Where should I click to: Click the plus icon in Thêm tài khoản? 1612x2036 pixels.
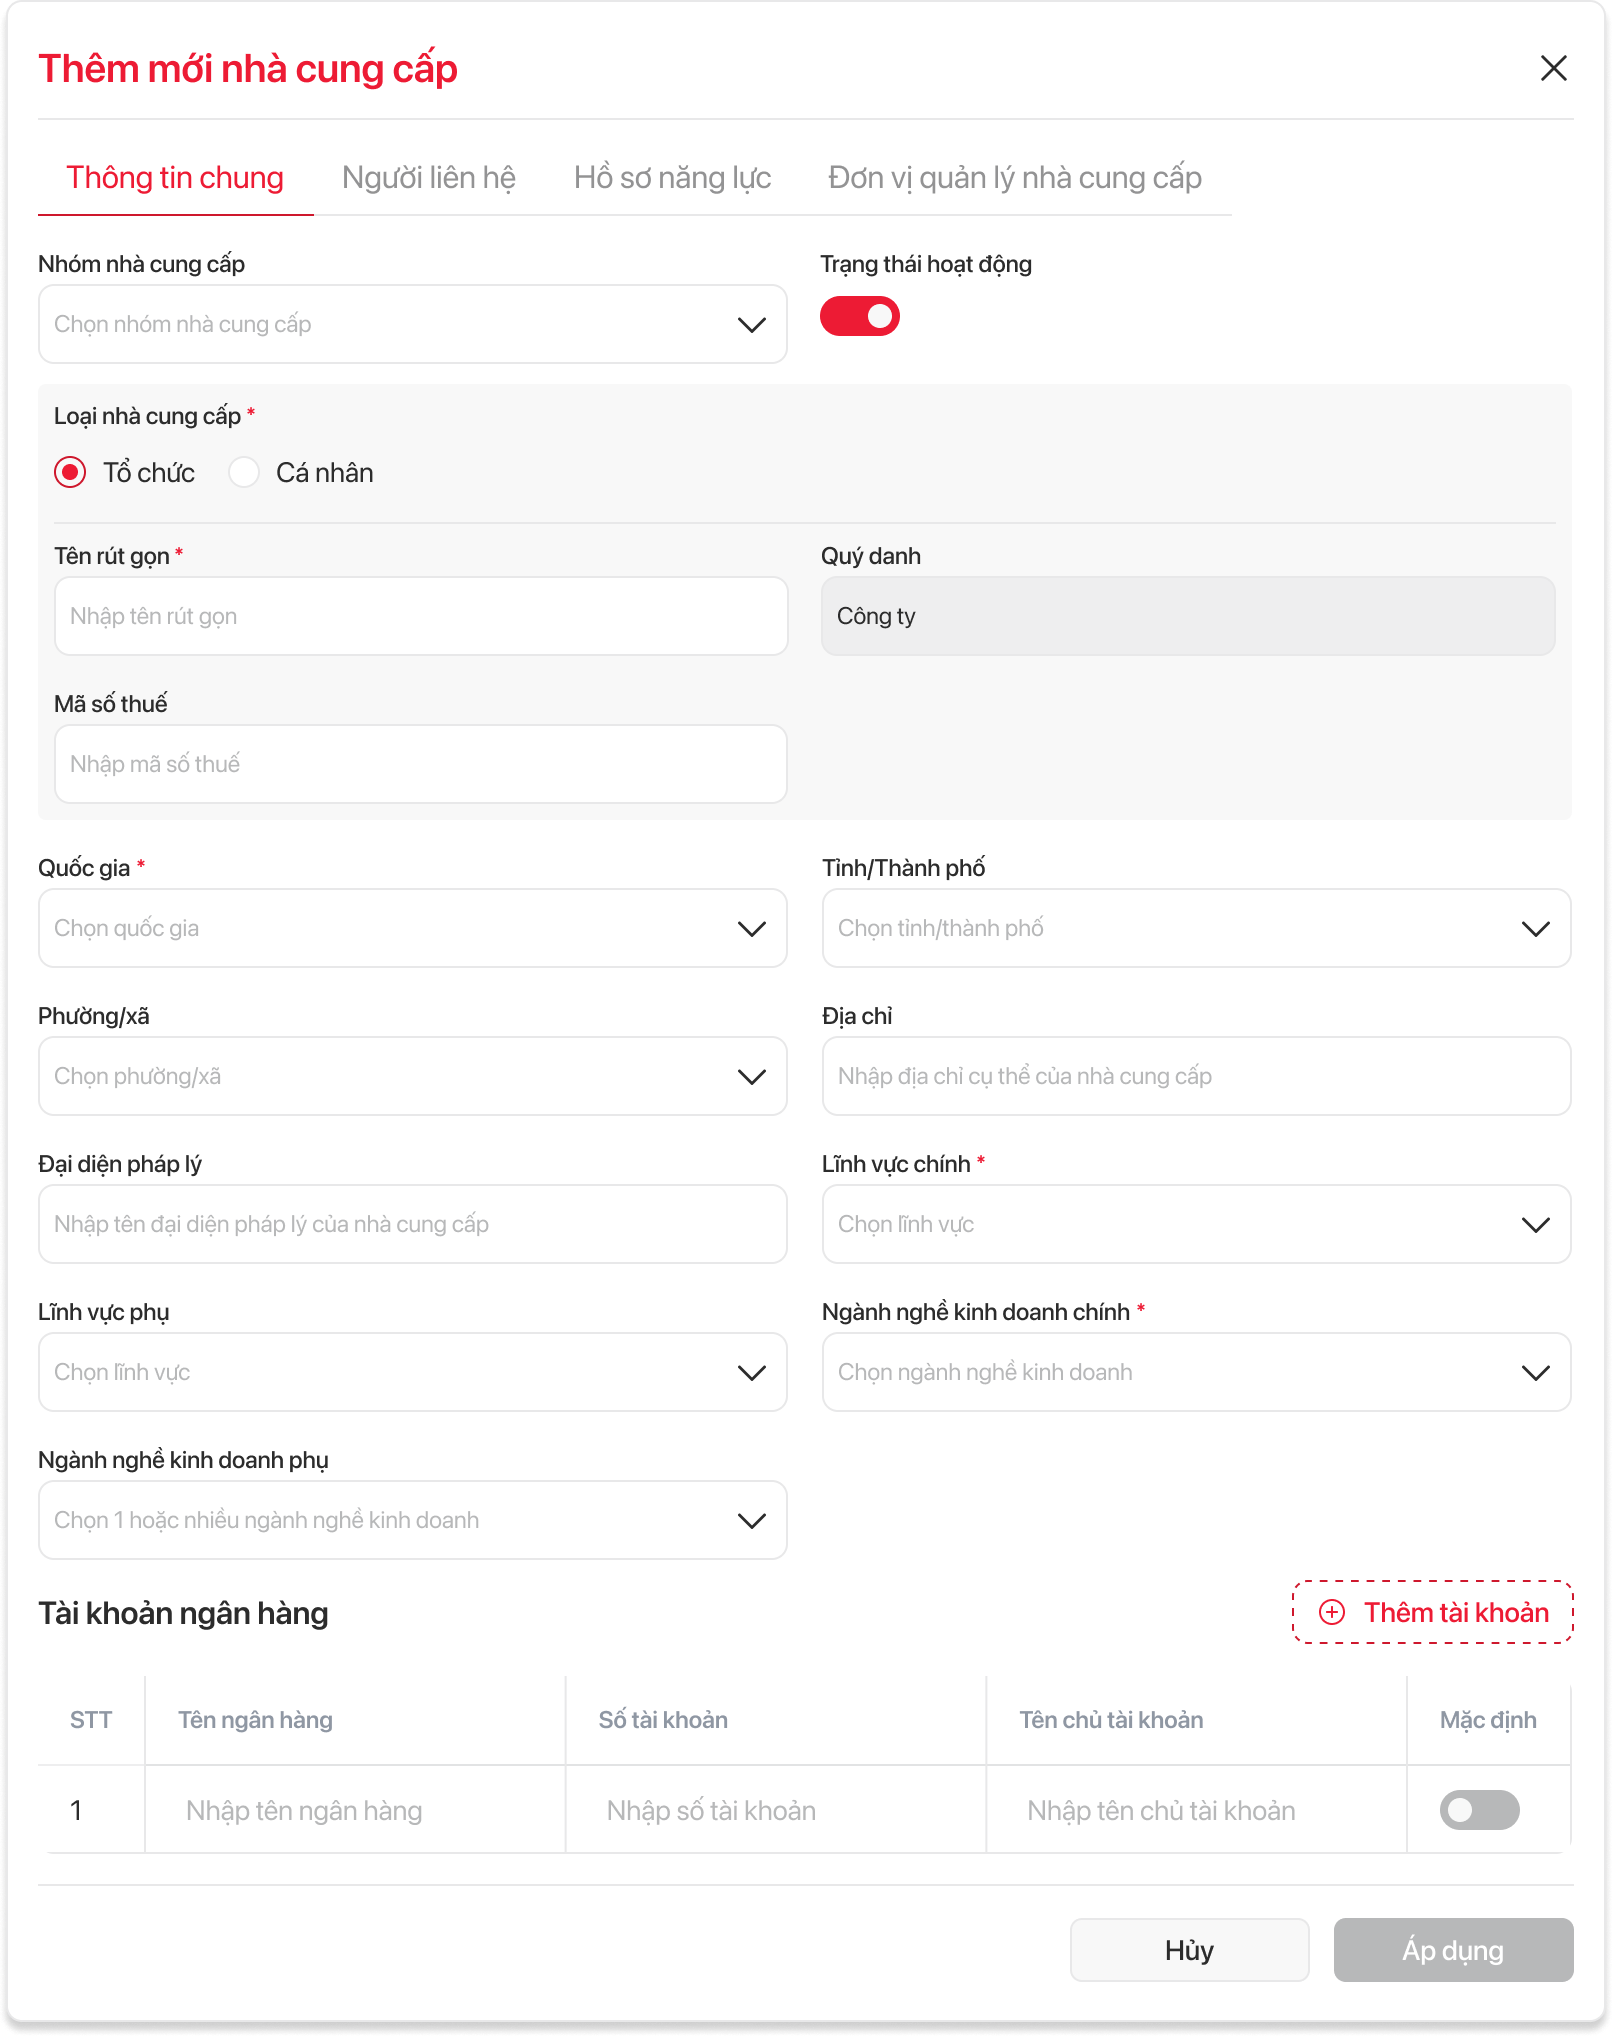[1332, 1612]
